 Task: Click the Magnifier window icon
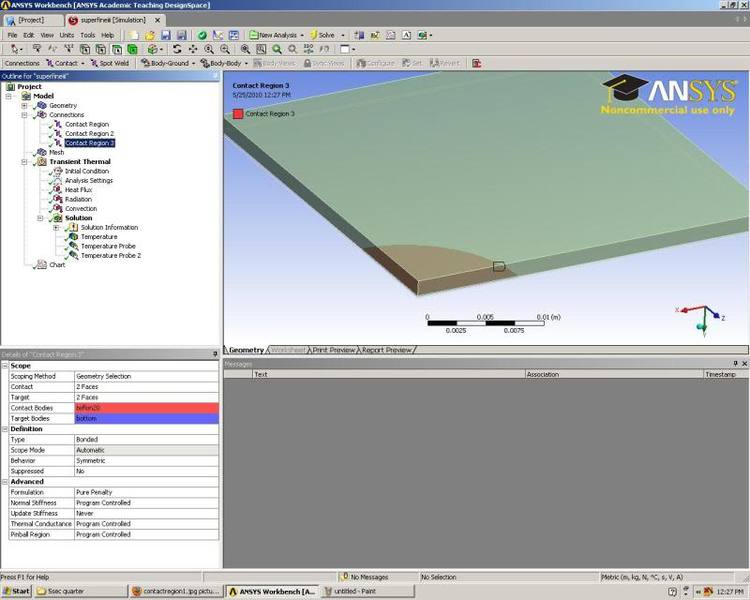point(261,49)
